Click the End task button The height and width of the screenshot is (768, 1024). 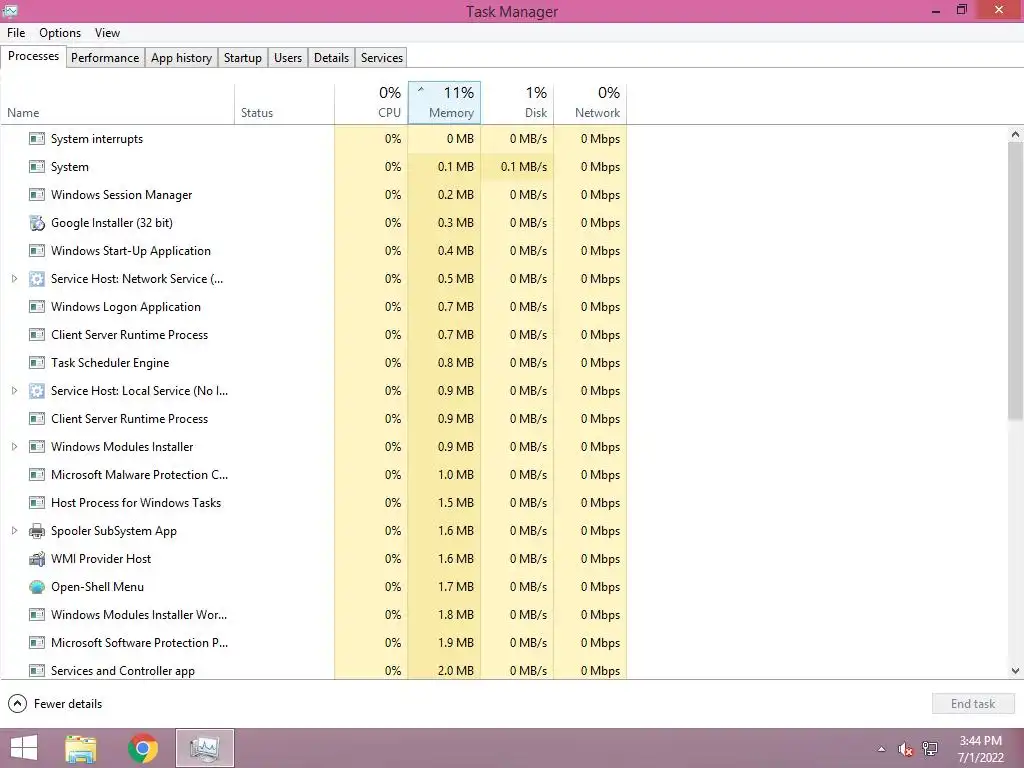point(973,704)
